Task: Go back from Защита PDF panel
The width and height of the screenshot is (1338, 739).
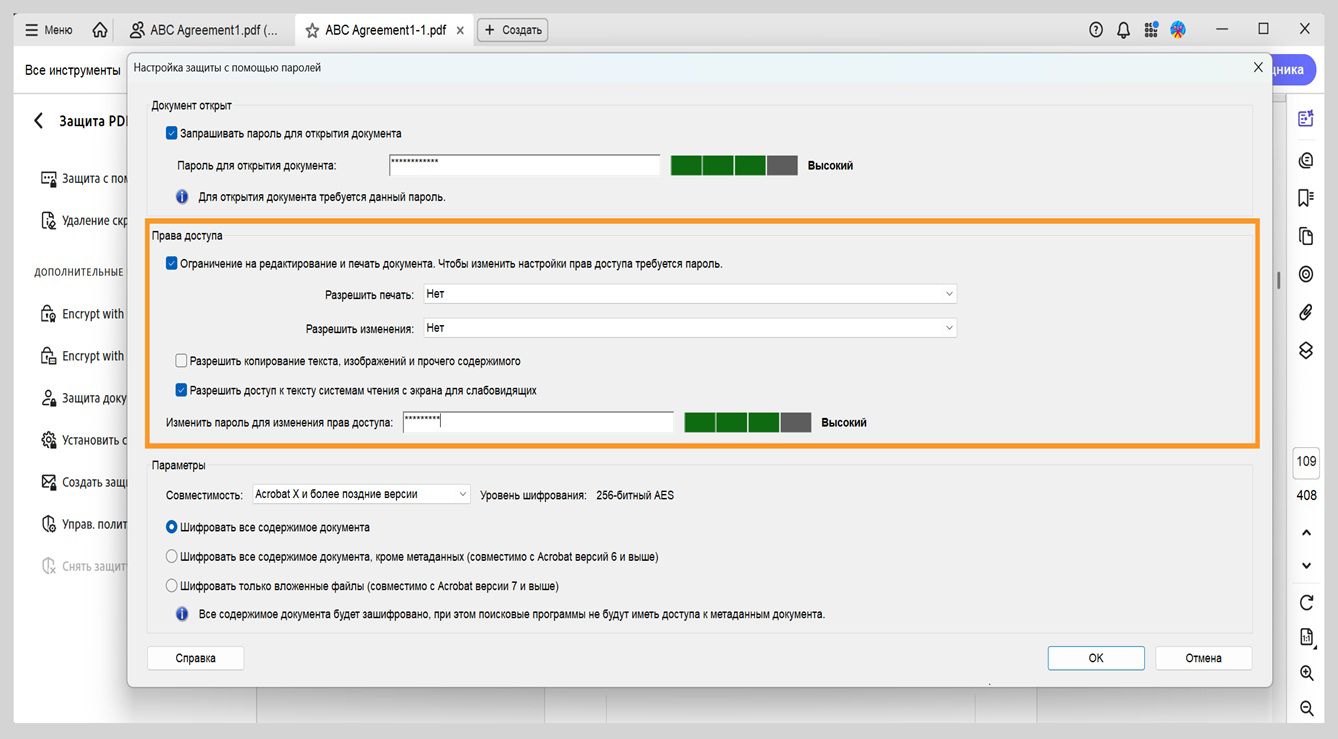Action: [x=39, y=121]
